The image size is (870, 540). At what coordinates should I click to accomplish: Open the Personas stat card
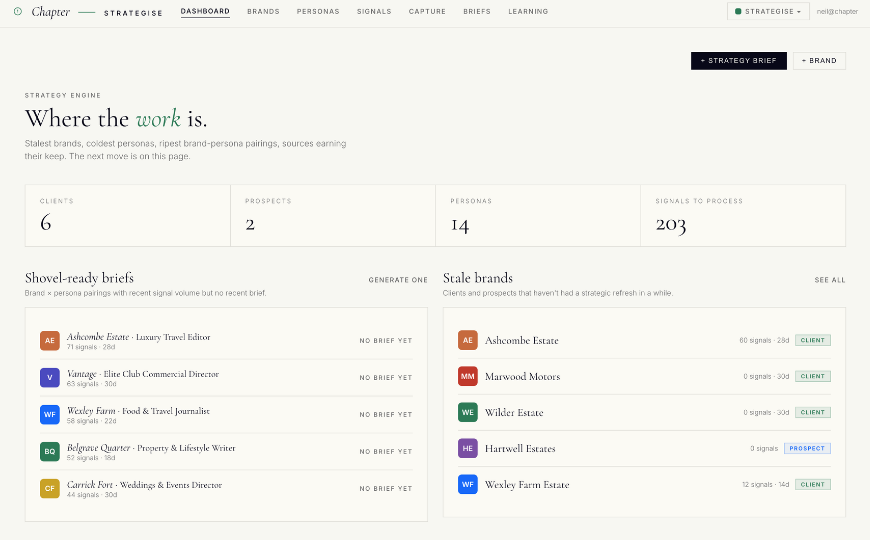coord(538,215)
